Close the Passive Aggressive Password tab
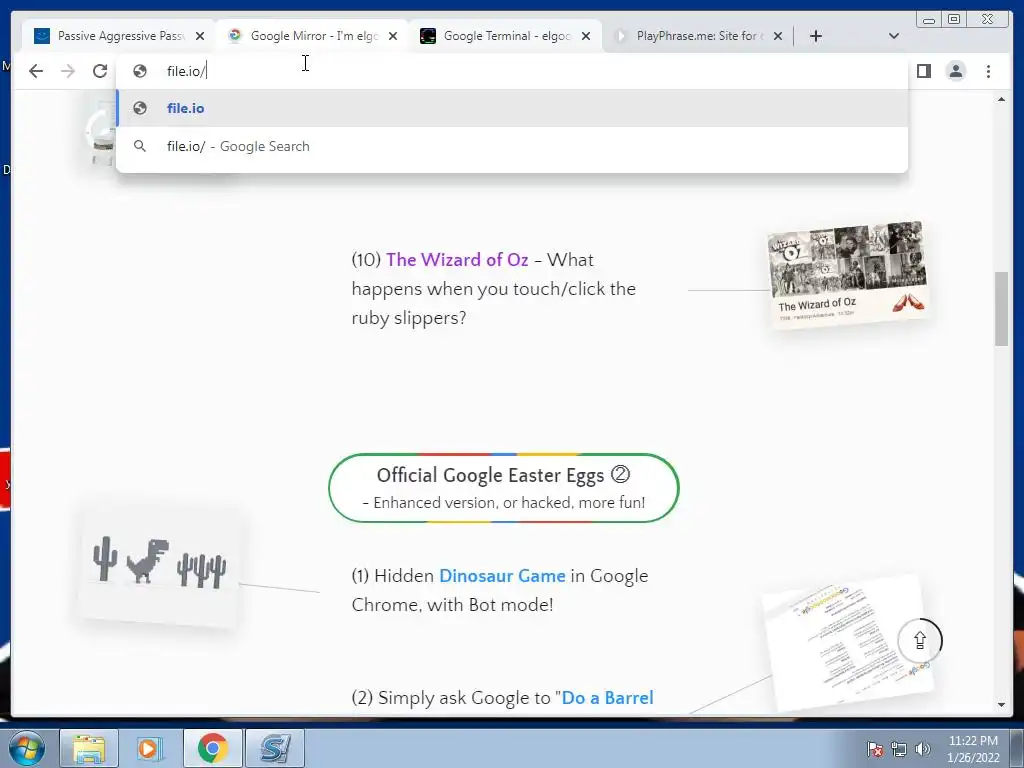This screenshot has width=1024, height=768. 200,36
